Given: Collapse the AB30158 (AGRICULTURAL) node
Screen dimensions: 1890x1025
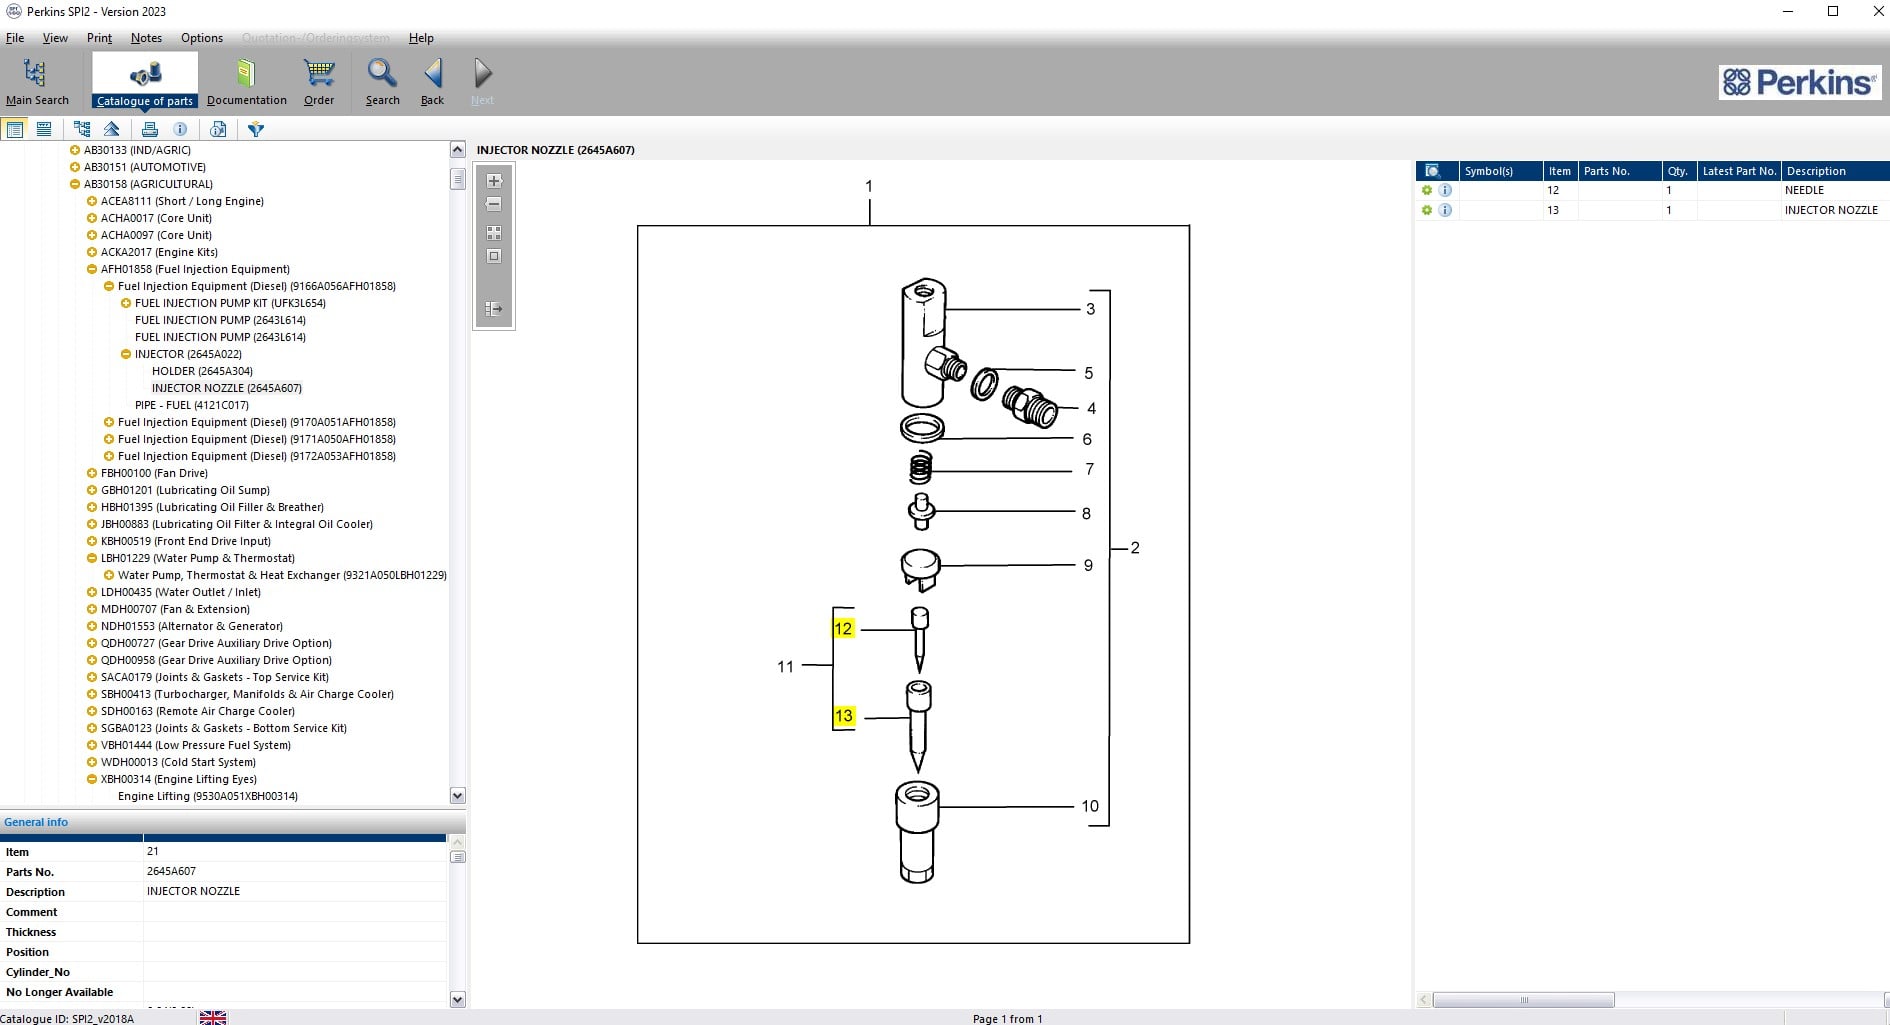Looking at the screenshot, I should pyautogui.click(x=74, y=184).
